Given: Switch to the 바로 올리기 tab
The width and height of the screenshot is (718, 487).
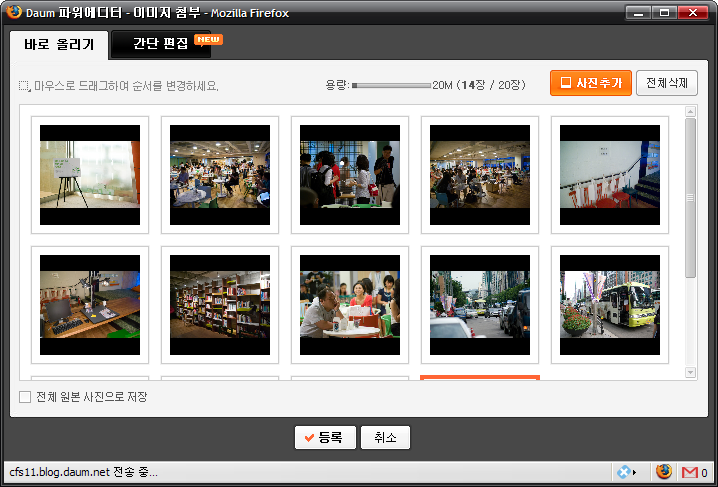Looking at the screenshot, I should (59, 45).
